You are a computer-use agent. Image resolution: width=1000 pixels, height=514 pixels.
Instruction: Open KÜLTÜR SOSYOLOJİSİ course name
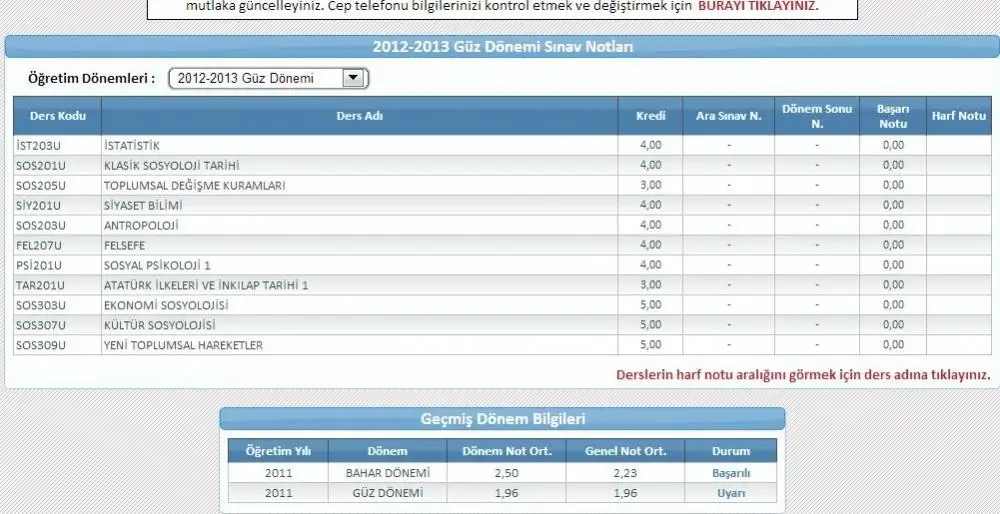(159, 325)
